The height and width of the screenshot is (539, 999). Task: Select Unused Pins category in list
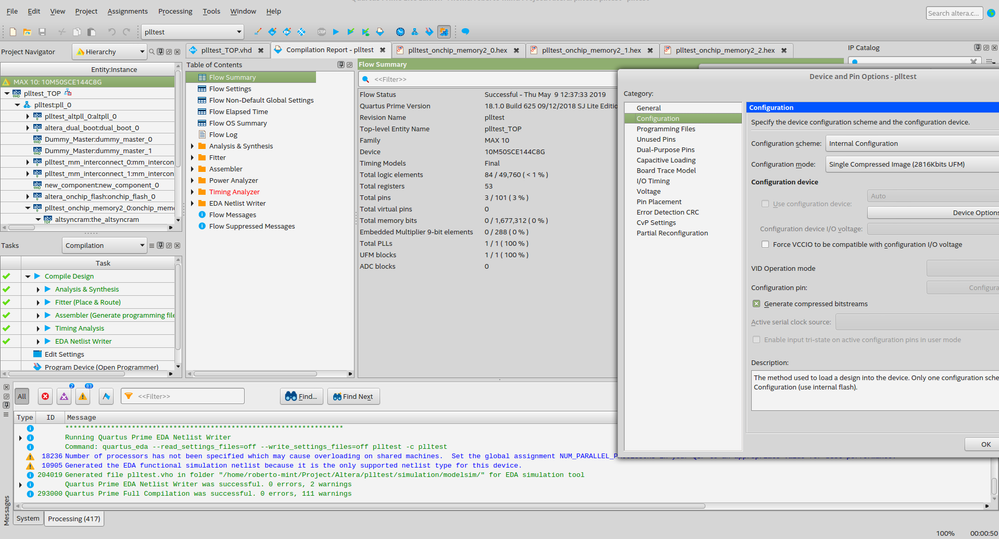[x=656, y=139]
